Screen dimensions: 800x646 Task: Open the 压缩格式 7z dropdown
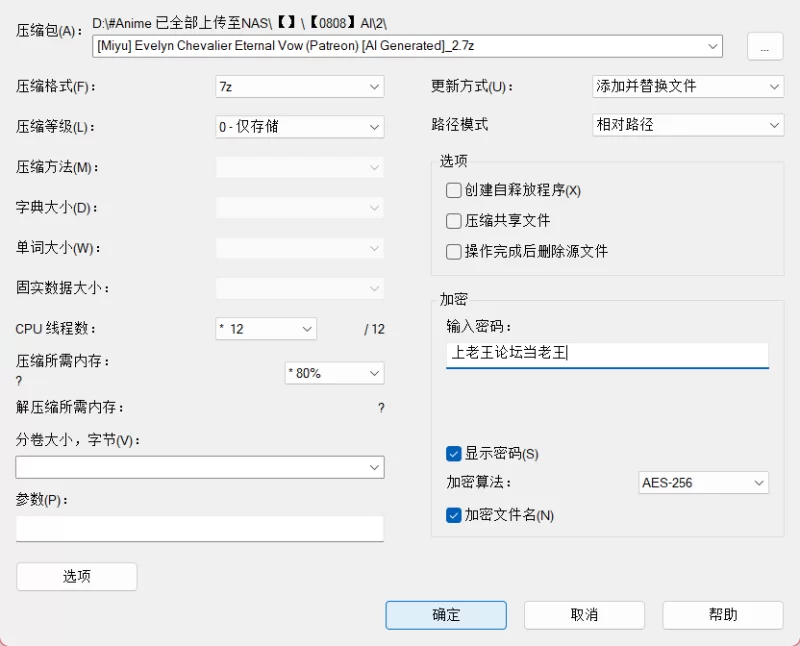coord(299,87)
